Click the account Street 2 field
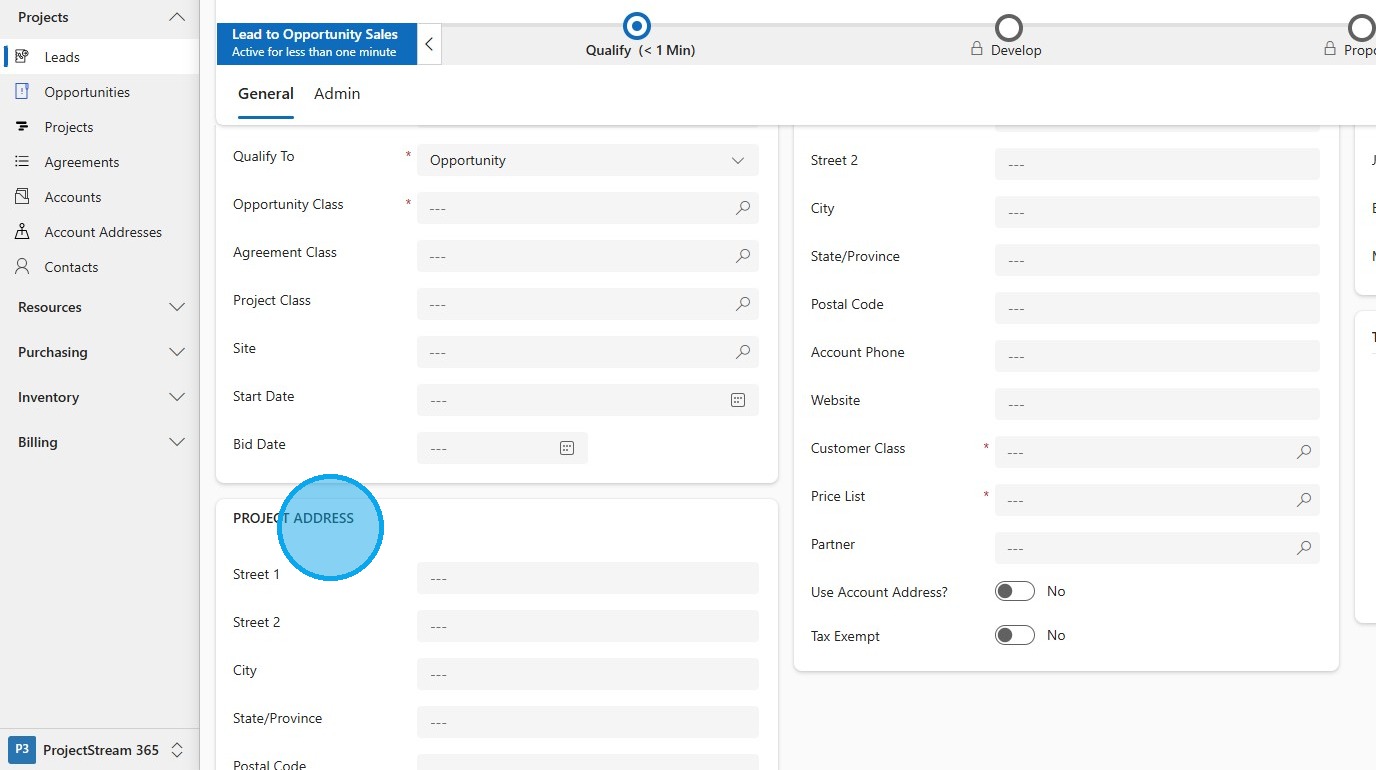Screen dimensions: 1376x770 pyautogui.click(x=1157, y=164)
